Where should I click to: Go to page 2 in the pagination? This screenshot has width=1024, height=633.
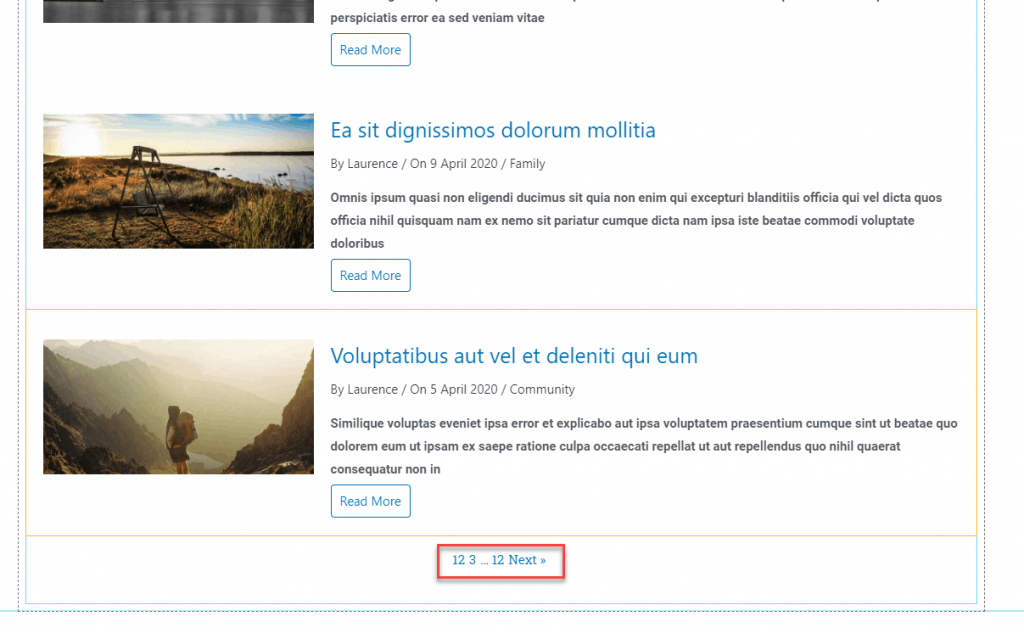(462, 561)
